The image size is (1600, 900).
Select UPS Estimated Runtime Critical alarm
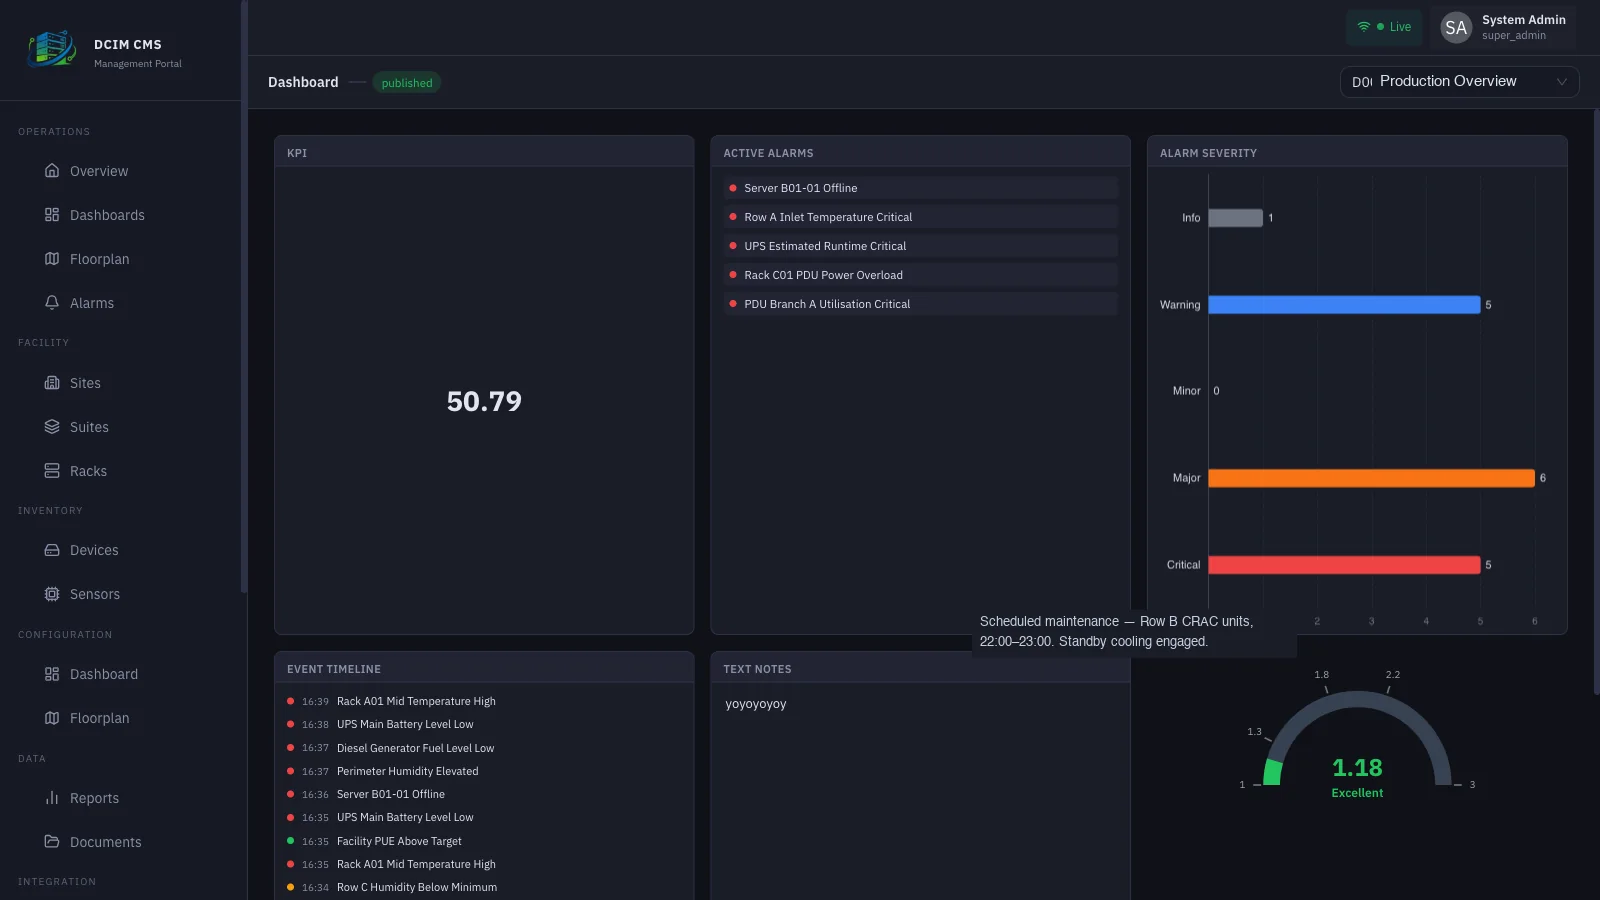click(920, 246)
